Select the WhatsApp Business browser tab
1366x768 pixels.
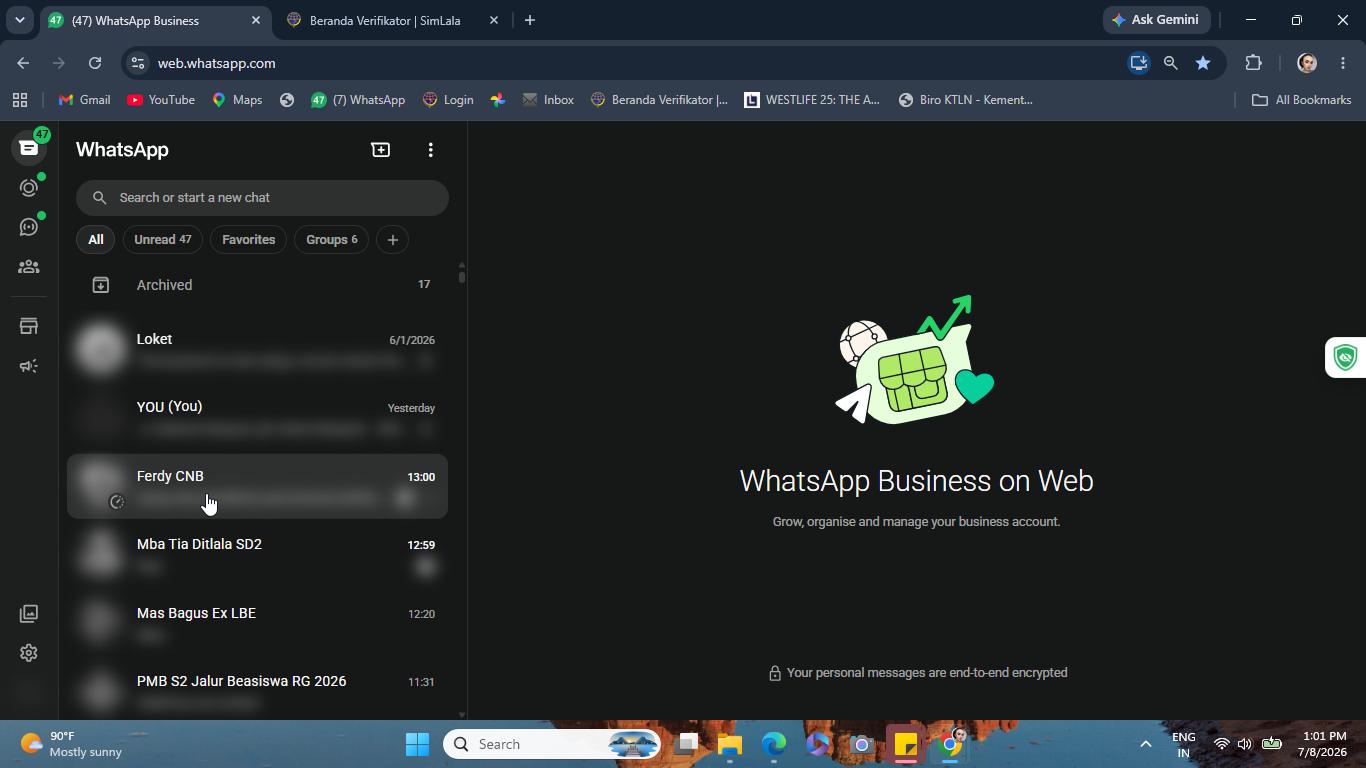[x=155, y=20]
